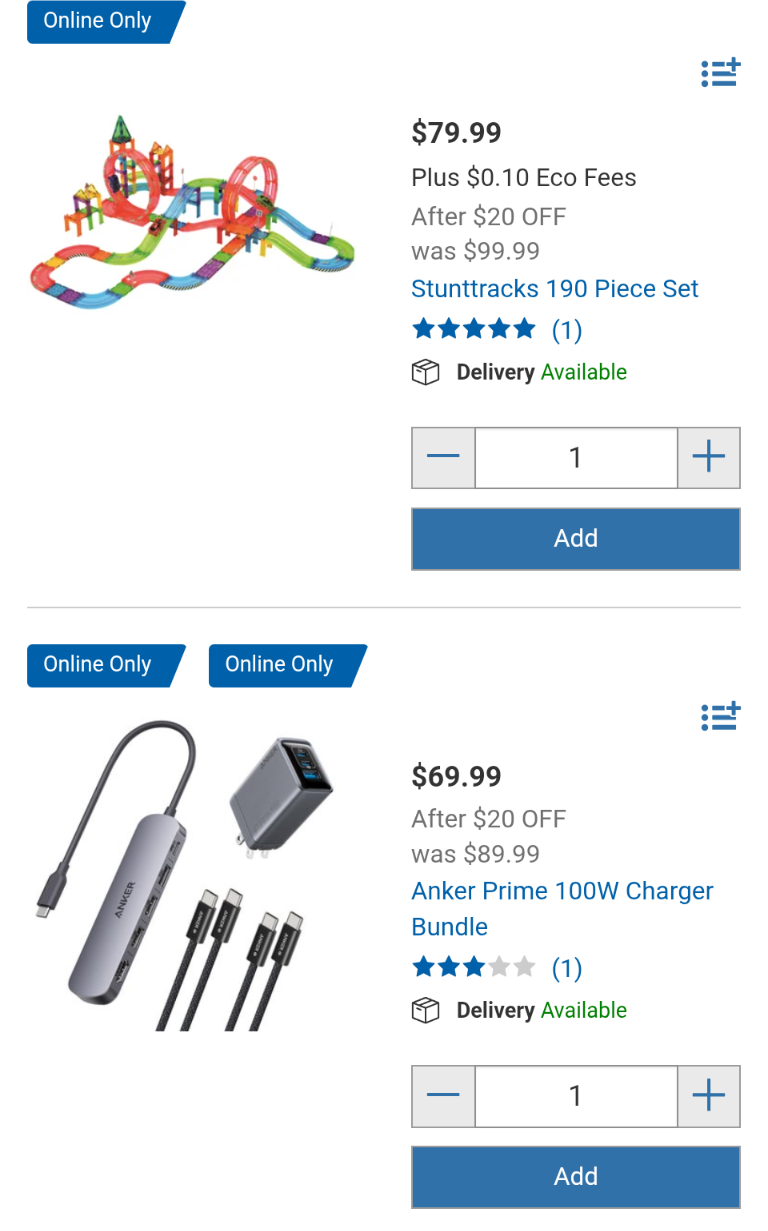Click the delivery box icon for Stunttracks
Screen dimensions: 768x1231
(426, 372)
